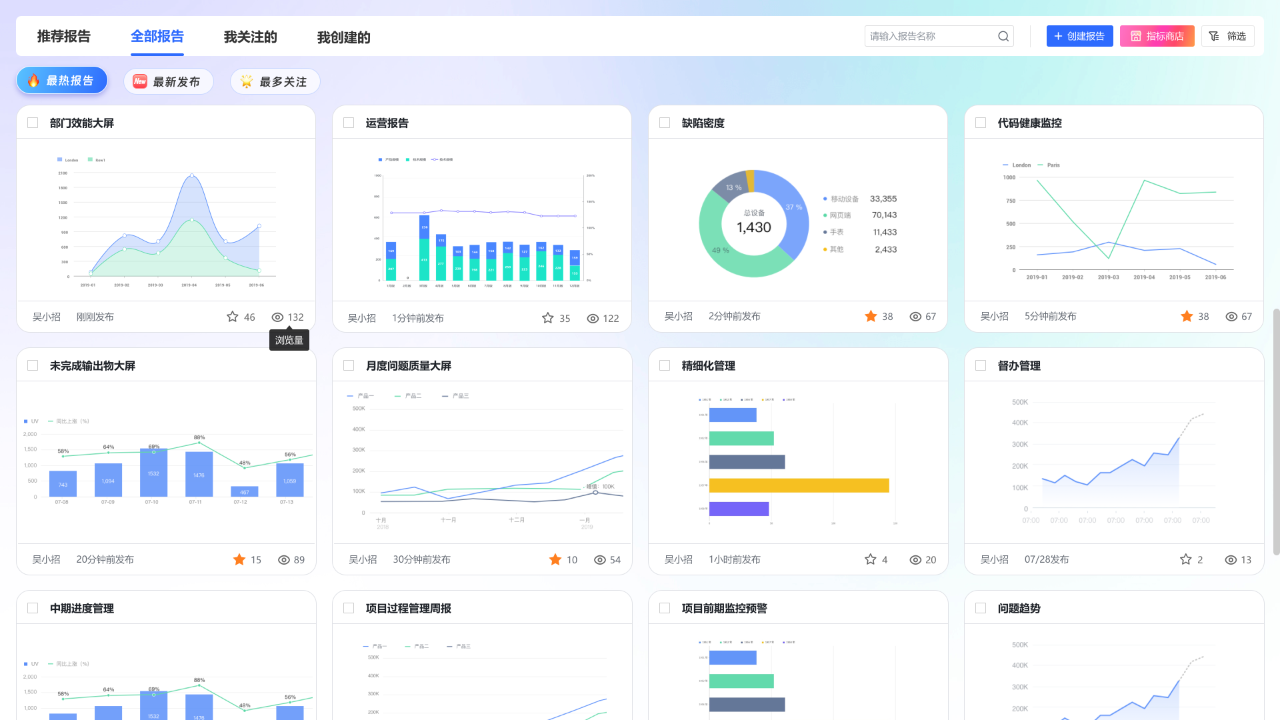The image size is (1280, 720).
Task: Check the box beside 月度问题质量大屏
Action: coord(349,366)
